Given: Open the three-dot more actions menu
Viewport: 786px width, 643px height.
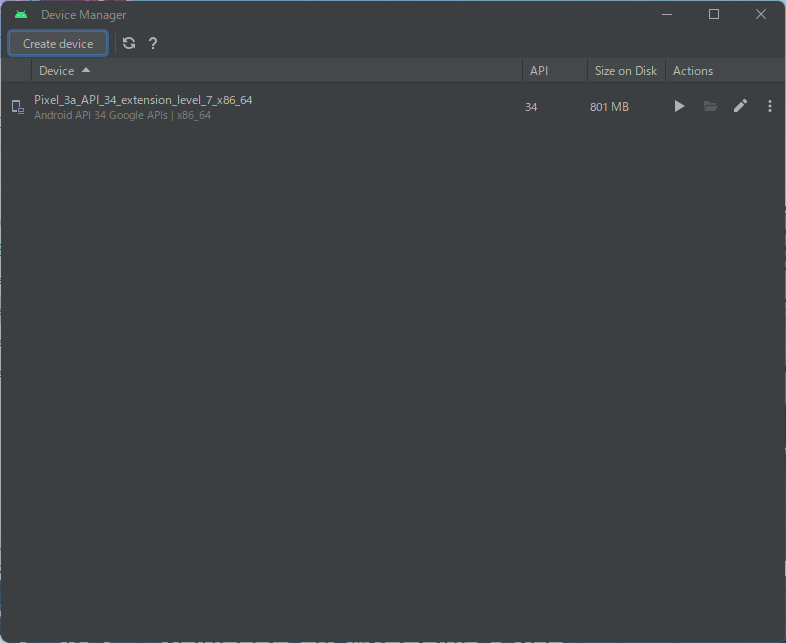Looking at the screenshot, I should [x=769, y=106].
